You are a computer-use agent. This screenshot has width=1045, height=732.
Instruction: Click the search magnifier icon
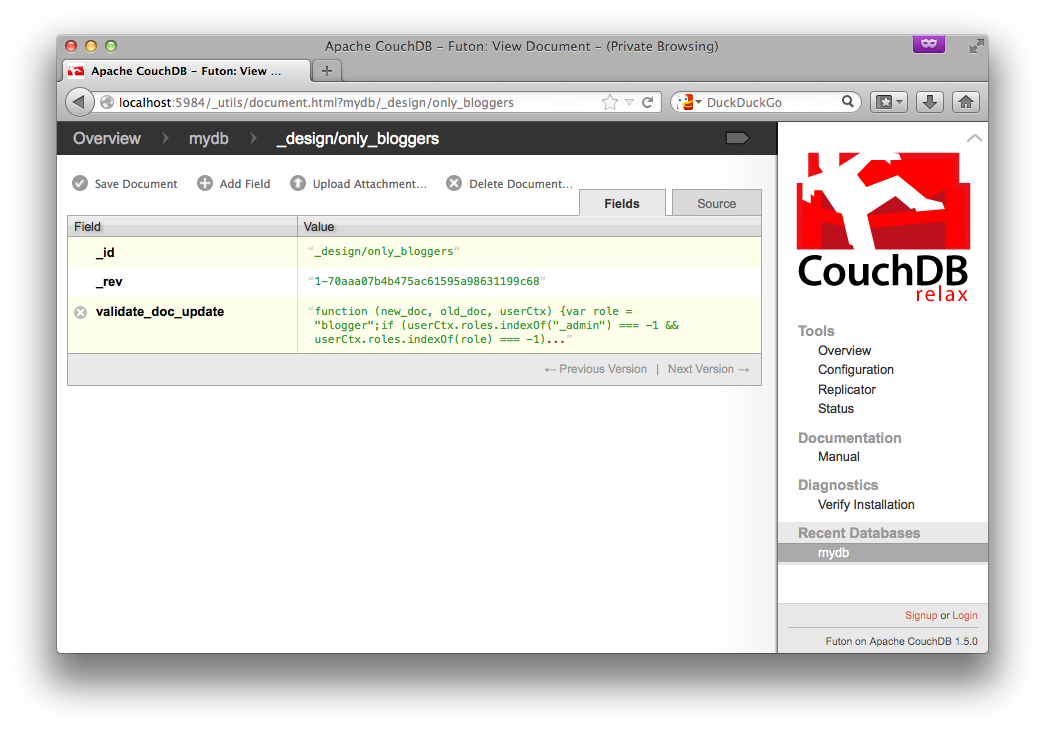[847, 101]
